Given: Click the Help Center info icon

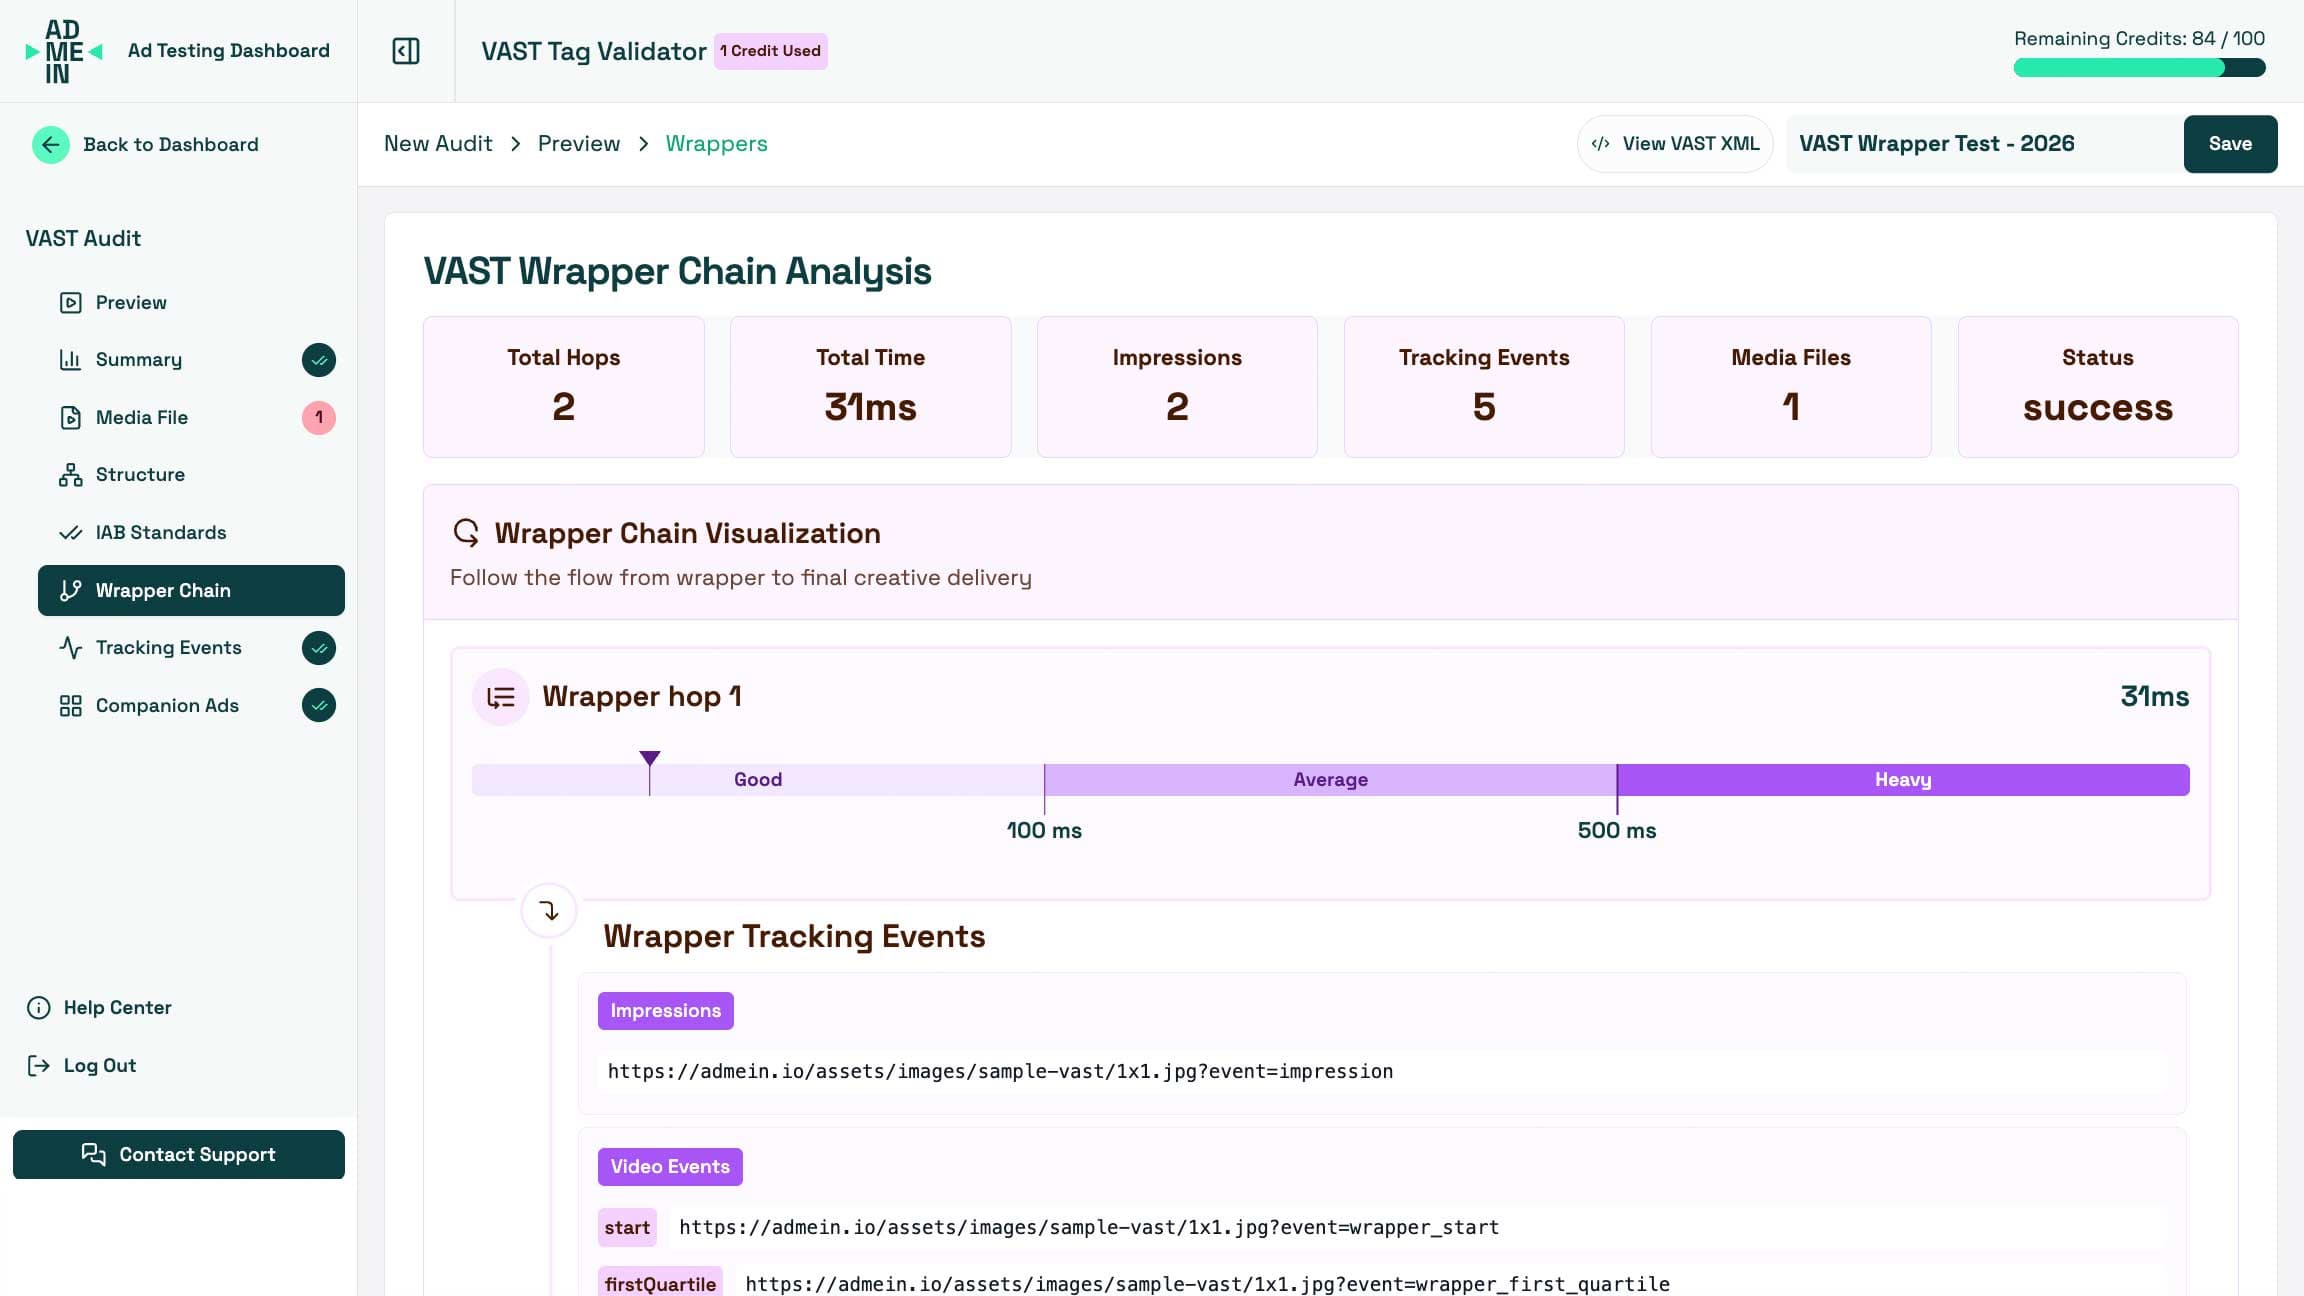Looking at the screenshot, I should [38, 1007].
